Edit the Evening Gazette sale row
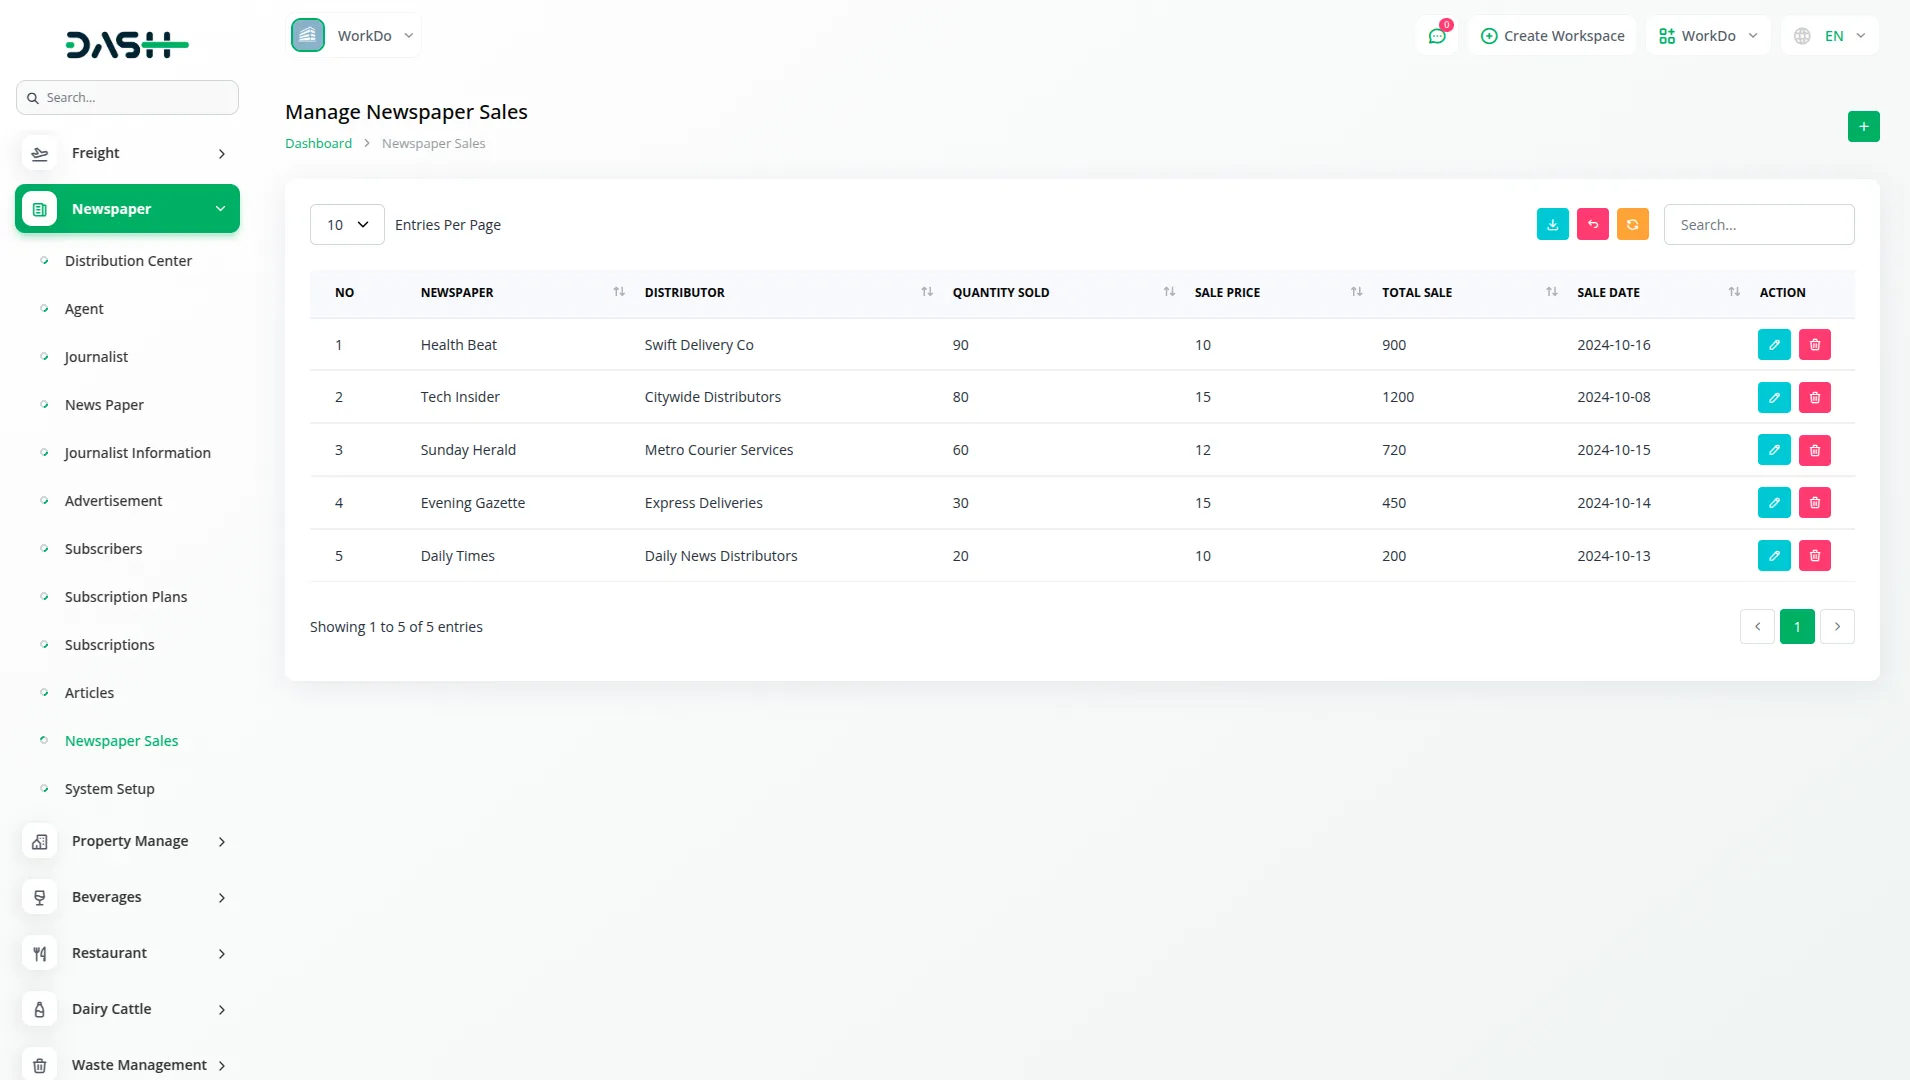 click(1773, 503)
